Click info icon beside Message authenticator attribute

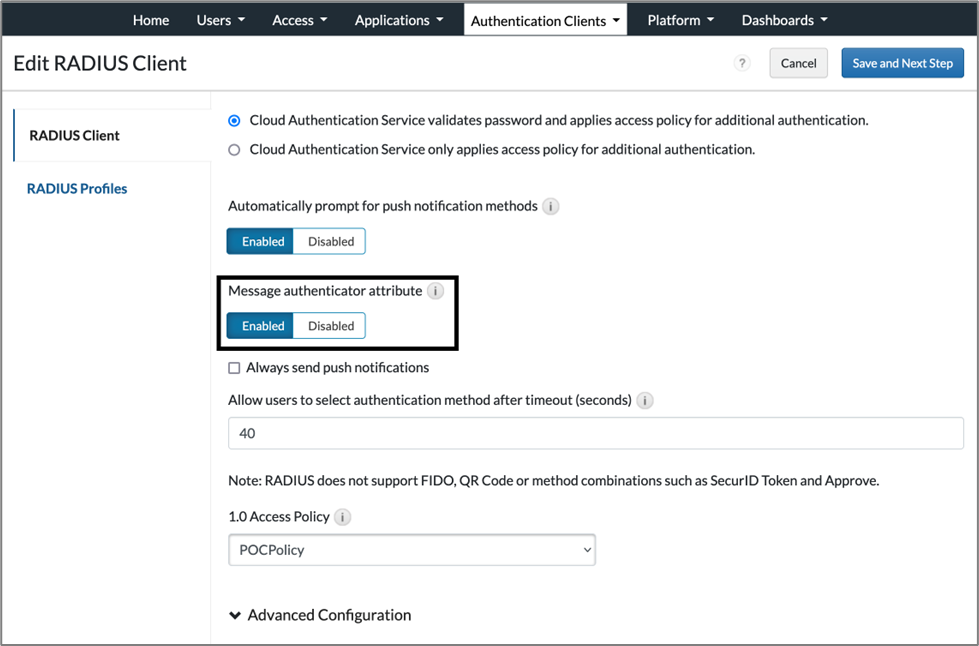point(435,291)
